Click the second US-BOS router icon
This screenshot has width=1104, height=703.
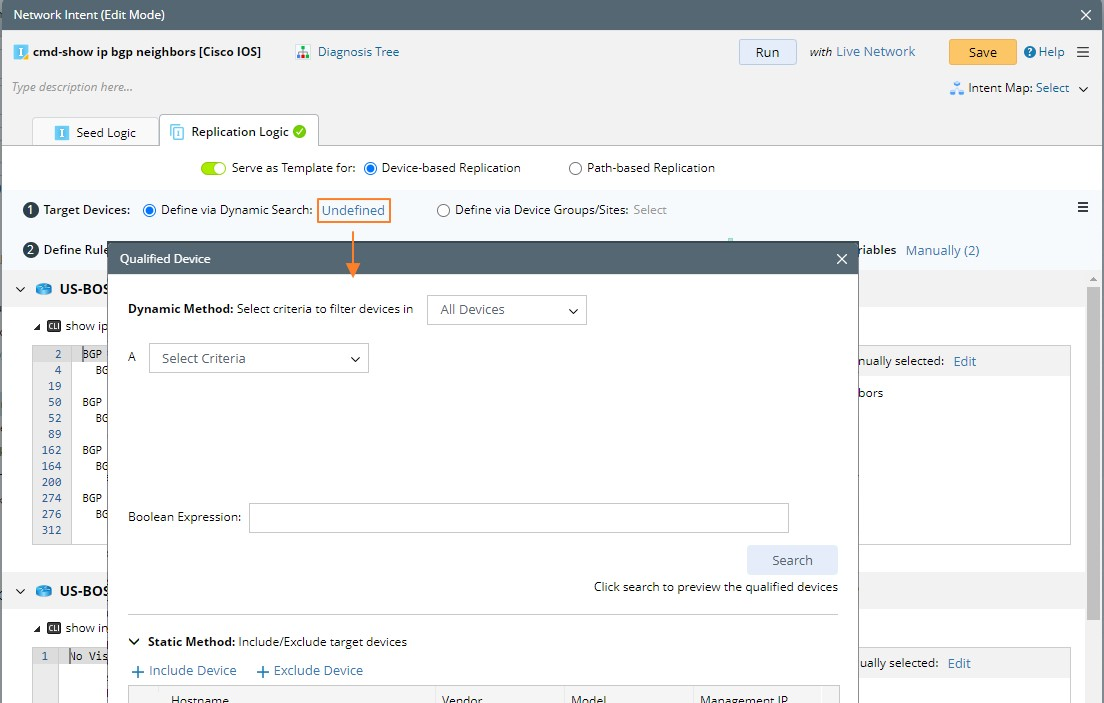[x=44, y=592]
